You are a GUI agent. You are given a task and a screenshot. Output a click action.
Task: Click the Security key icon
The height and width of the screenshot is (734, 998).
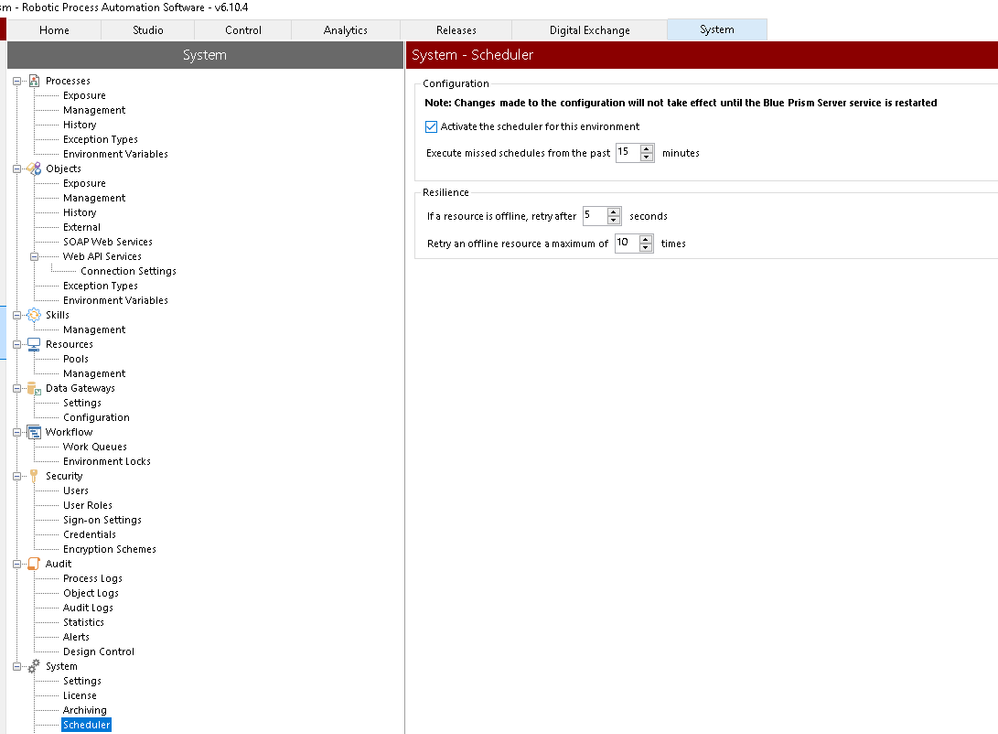click(34, 476)
